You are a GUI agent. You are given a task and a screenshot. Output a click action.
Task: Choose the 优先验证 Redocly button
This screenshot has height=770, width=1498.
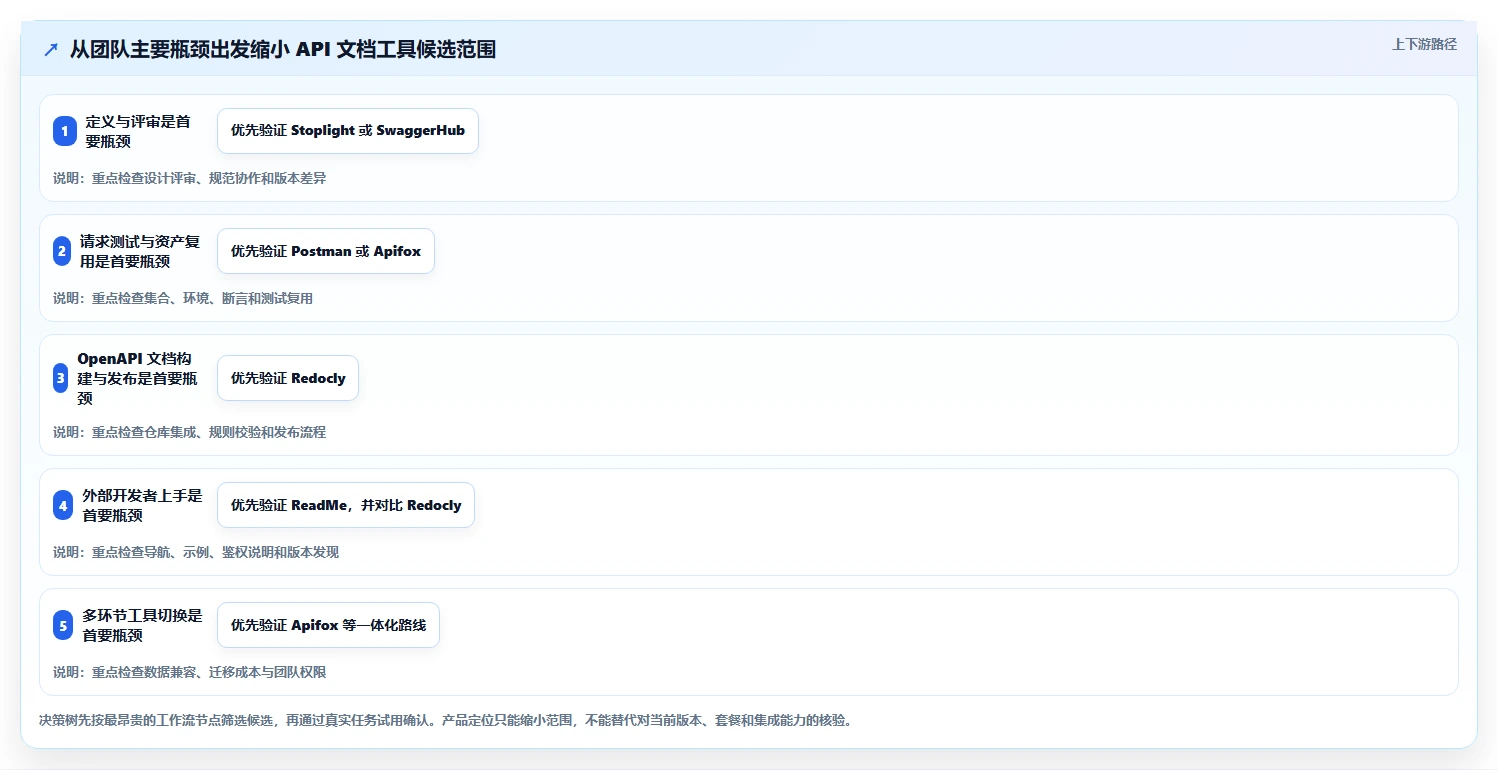click(x=288, y=378)
